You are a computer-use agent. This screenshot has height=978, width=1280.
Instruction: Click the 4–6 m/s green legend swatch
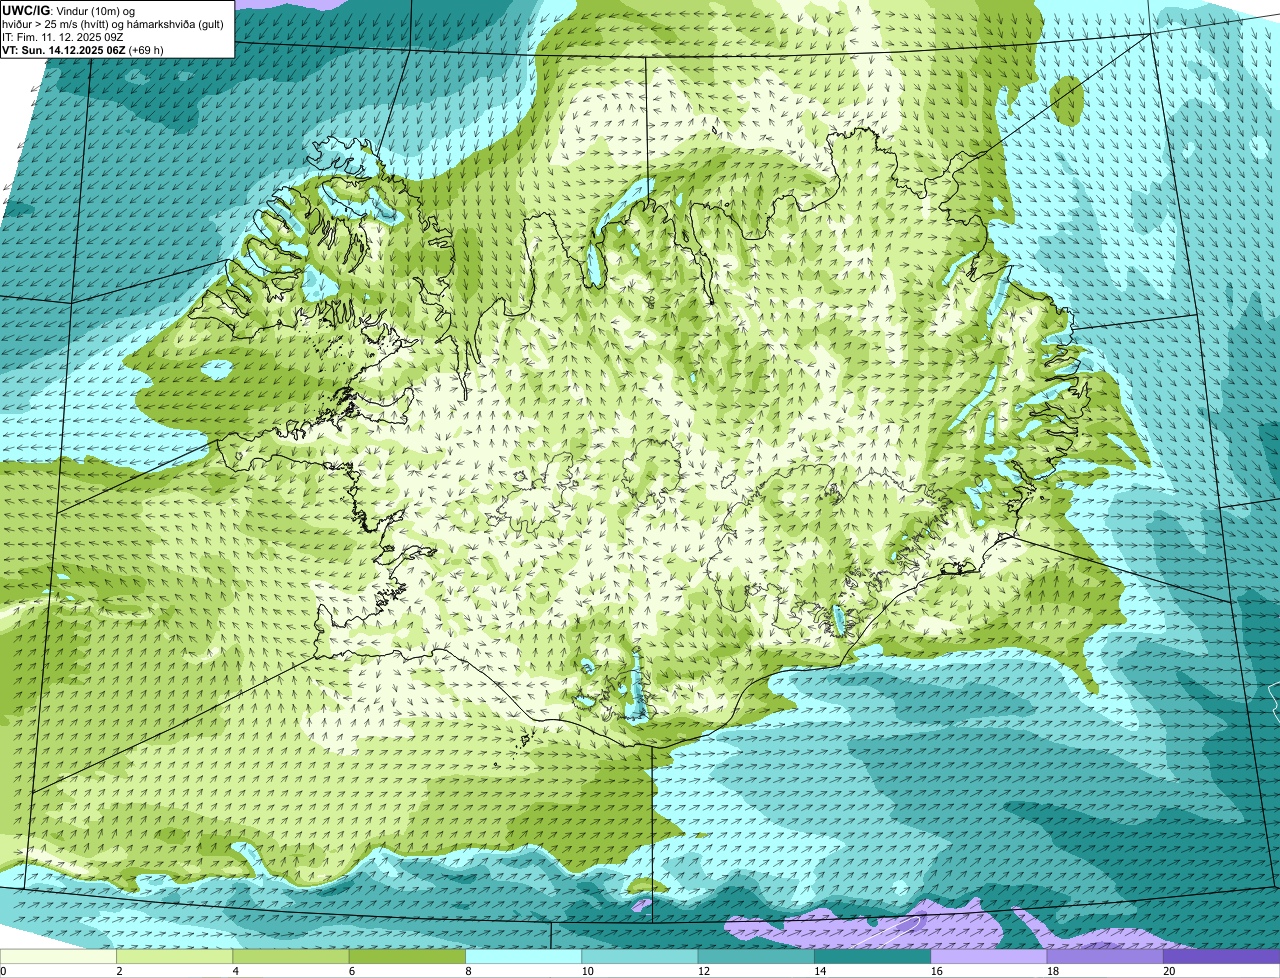292,956
